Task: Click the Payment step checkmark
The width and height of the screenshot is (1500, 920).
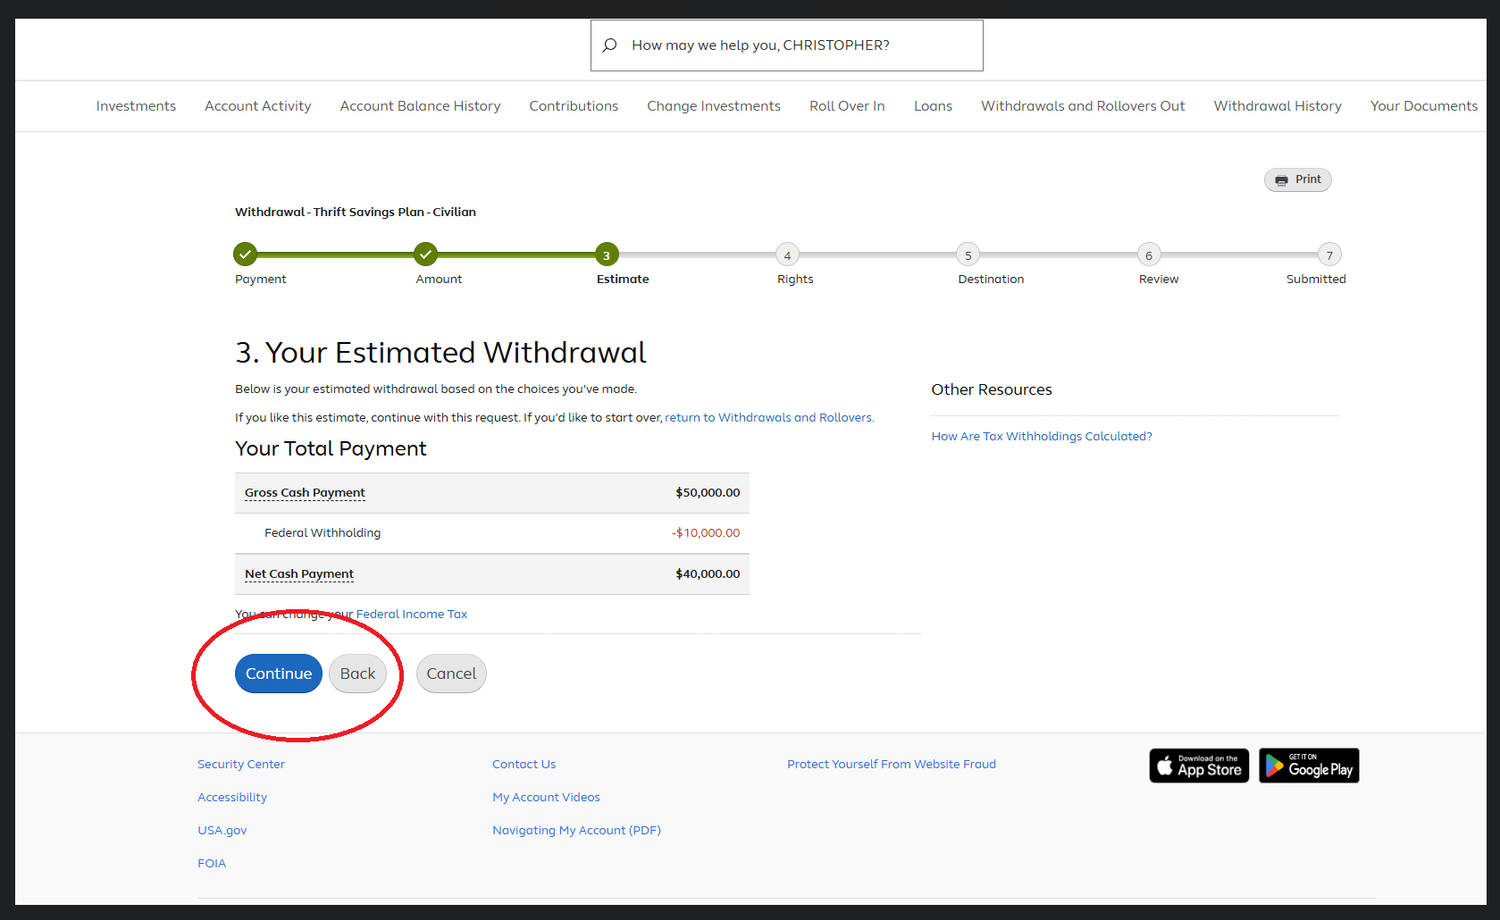Action: click(245, 254)
